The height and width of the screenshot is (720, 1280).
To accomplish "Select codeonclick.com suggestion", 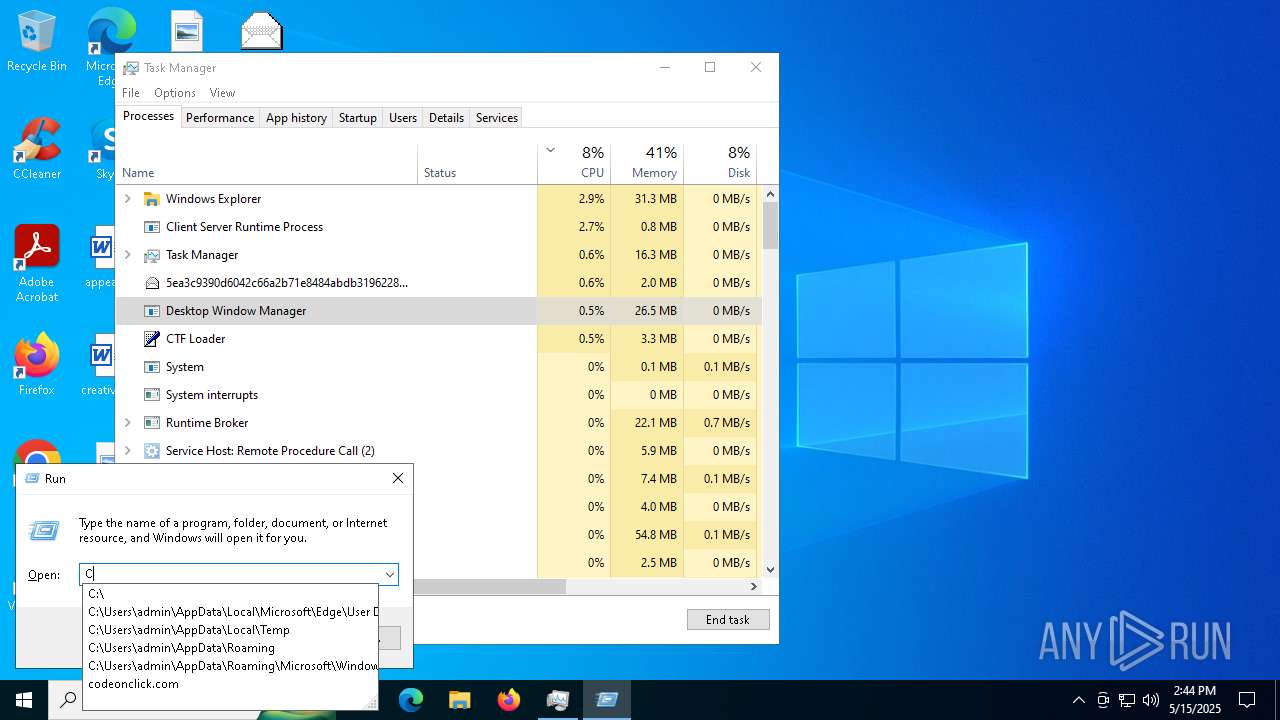I will 230,684.
